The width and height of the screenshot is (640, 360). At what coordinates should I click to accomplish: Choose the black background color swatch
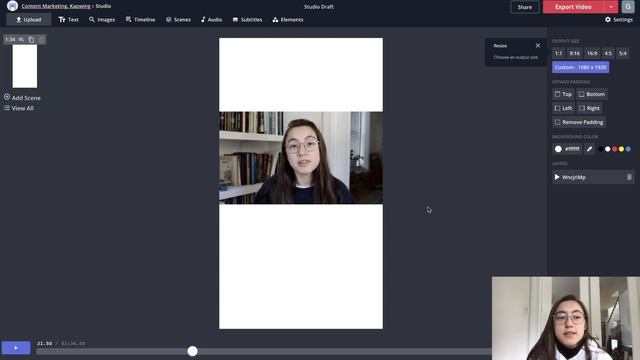tap(601, 149)
